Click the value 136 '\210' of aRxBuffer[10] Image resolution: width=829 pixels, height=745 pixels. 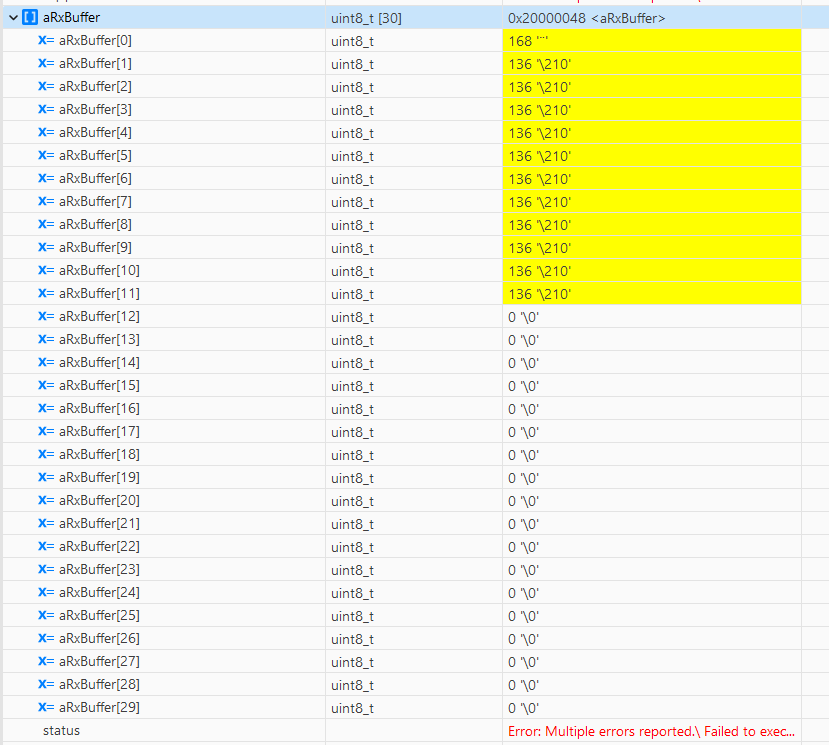click(x=540, y=271)
